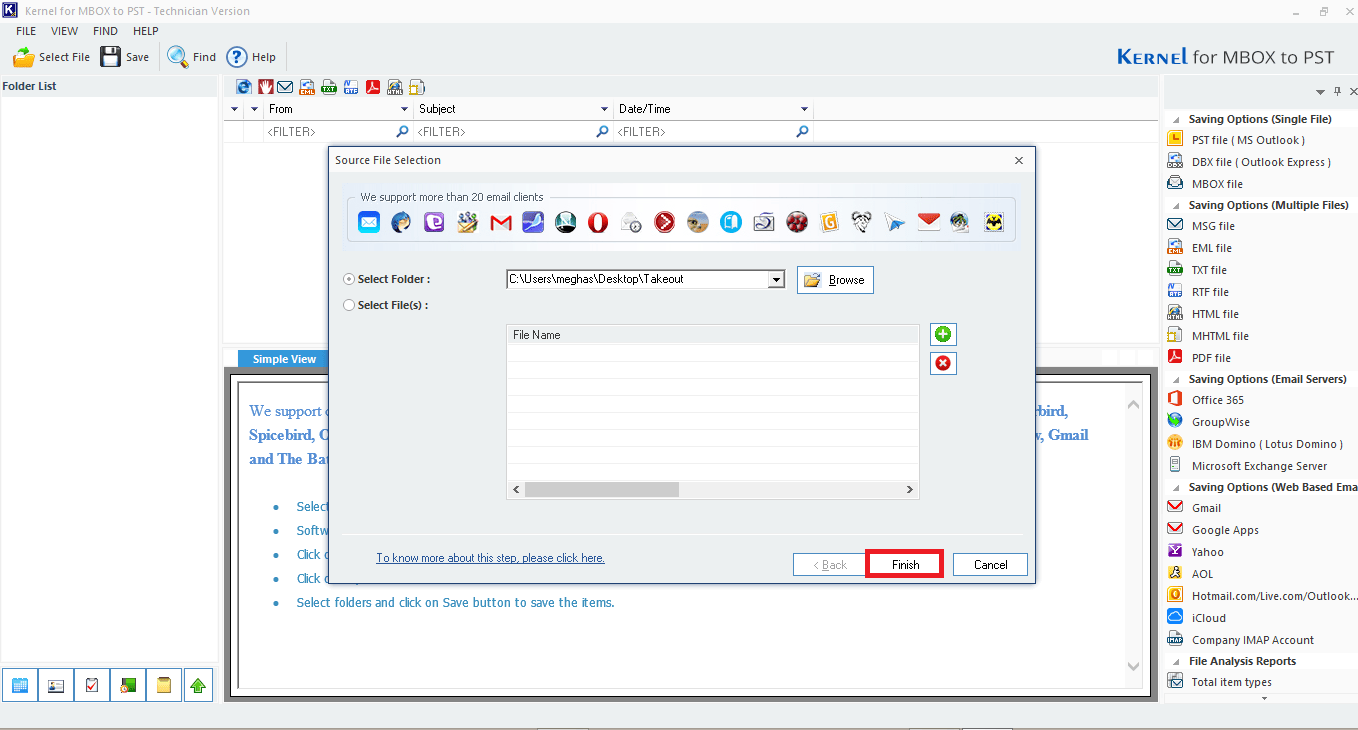Select IBM Domino (Lotus Domino) option
Image resolution: width=1358 pixels, height=730 pixels.
(x=1255, y=444)
